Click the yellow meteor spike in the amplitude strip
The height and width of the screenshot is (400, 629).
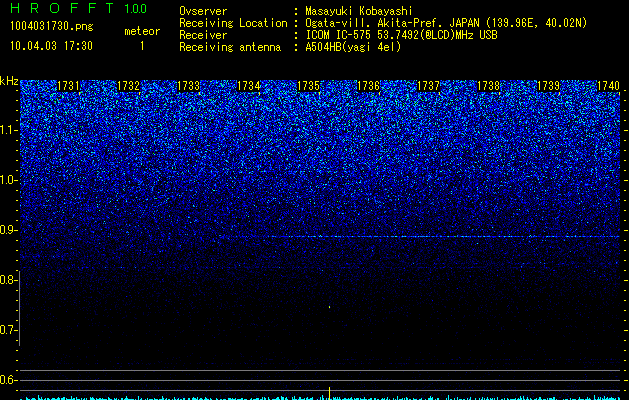[x=329, y=393]
